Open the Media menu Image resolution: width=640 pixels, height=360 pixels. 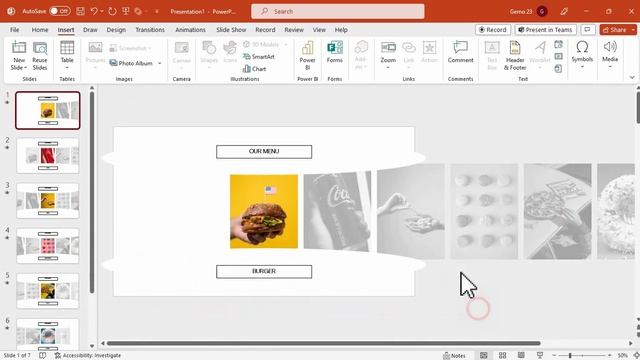point(610,54)
